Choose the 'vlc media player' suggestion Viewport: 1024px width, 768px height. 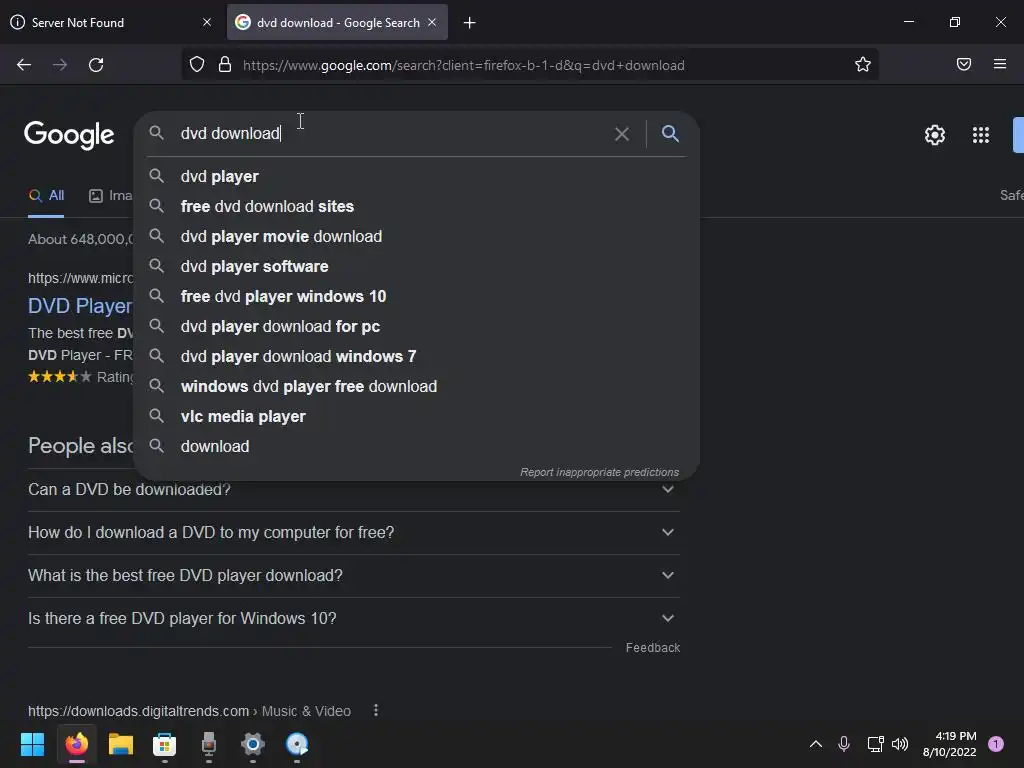[417, 417]
